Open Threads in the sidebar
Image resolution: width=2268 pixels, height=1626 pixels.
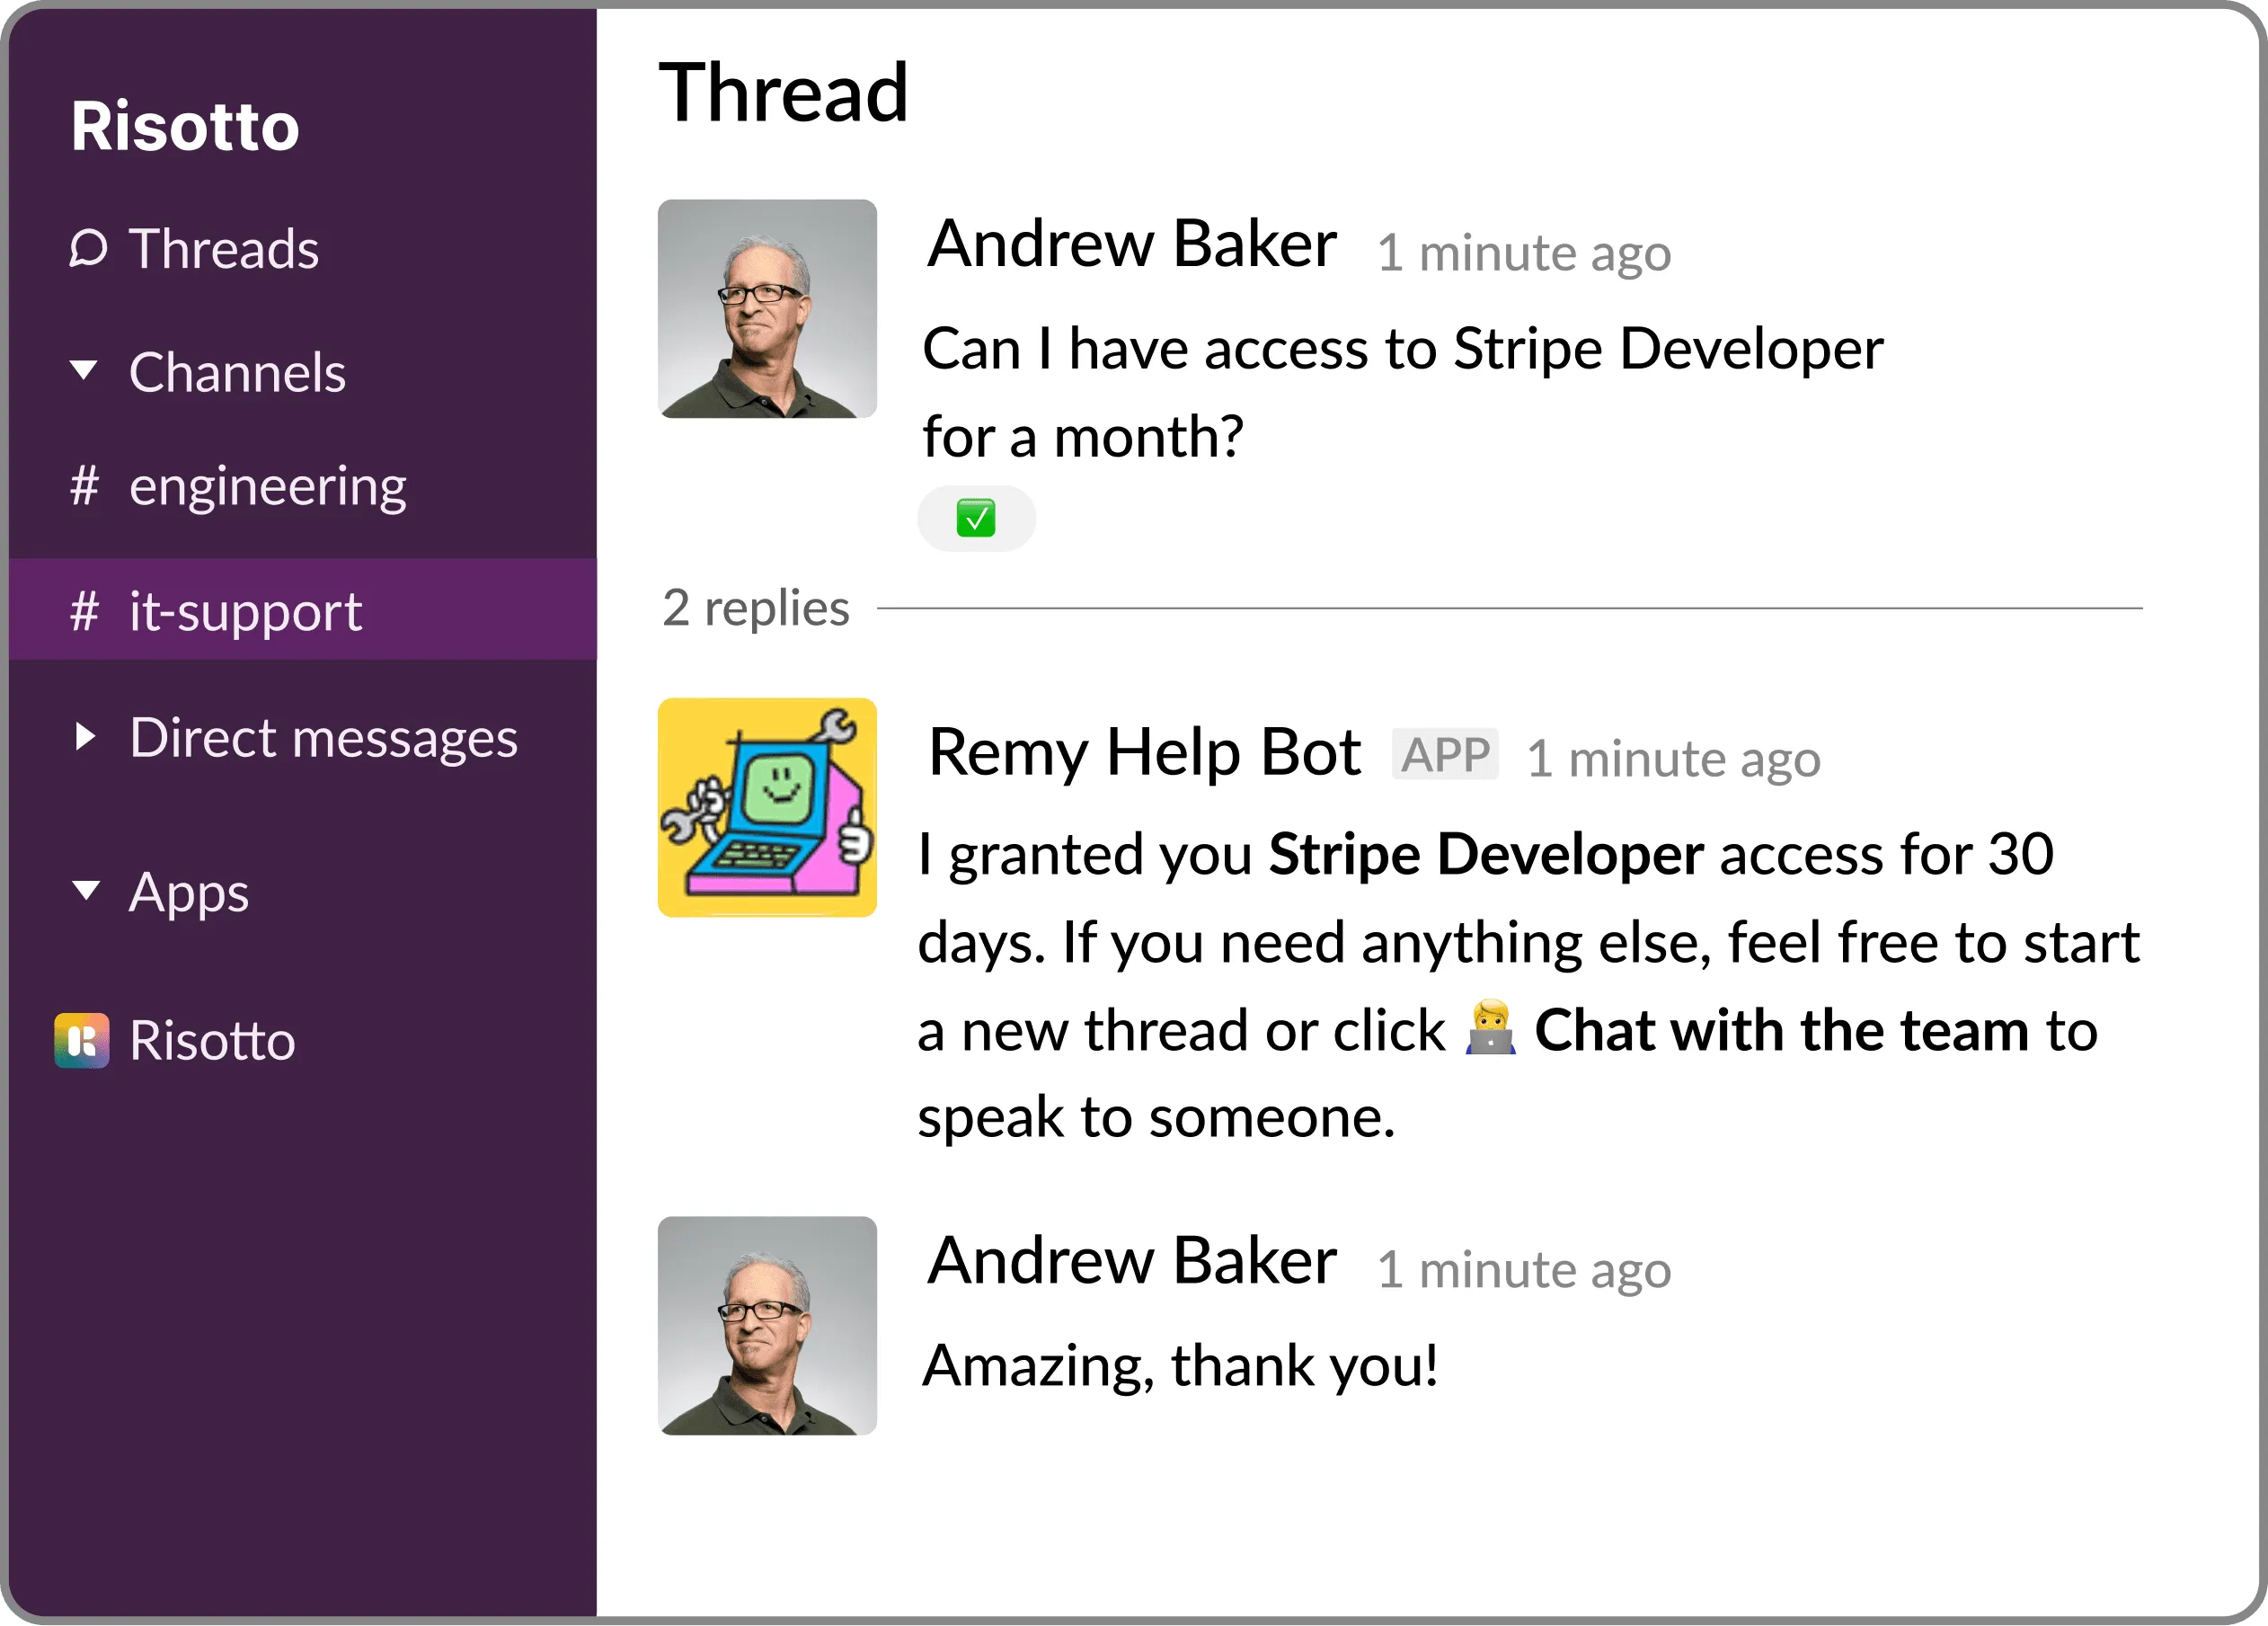(223, 248)
